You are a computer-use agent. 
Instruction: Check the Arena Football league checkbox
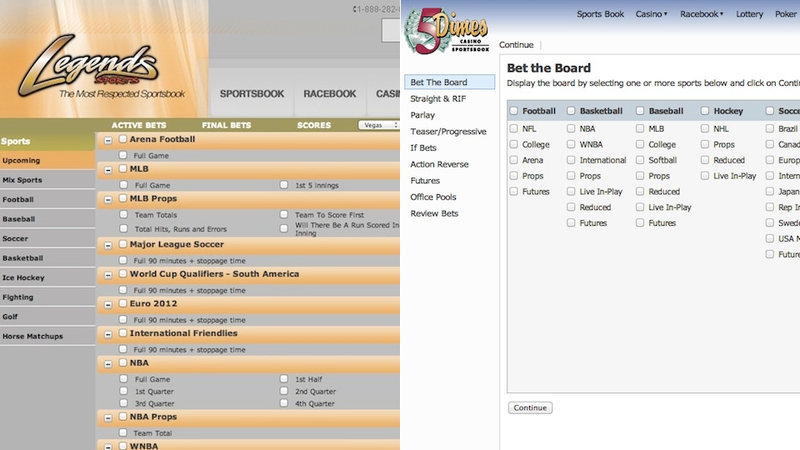[123, 139]
